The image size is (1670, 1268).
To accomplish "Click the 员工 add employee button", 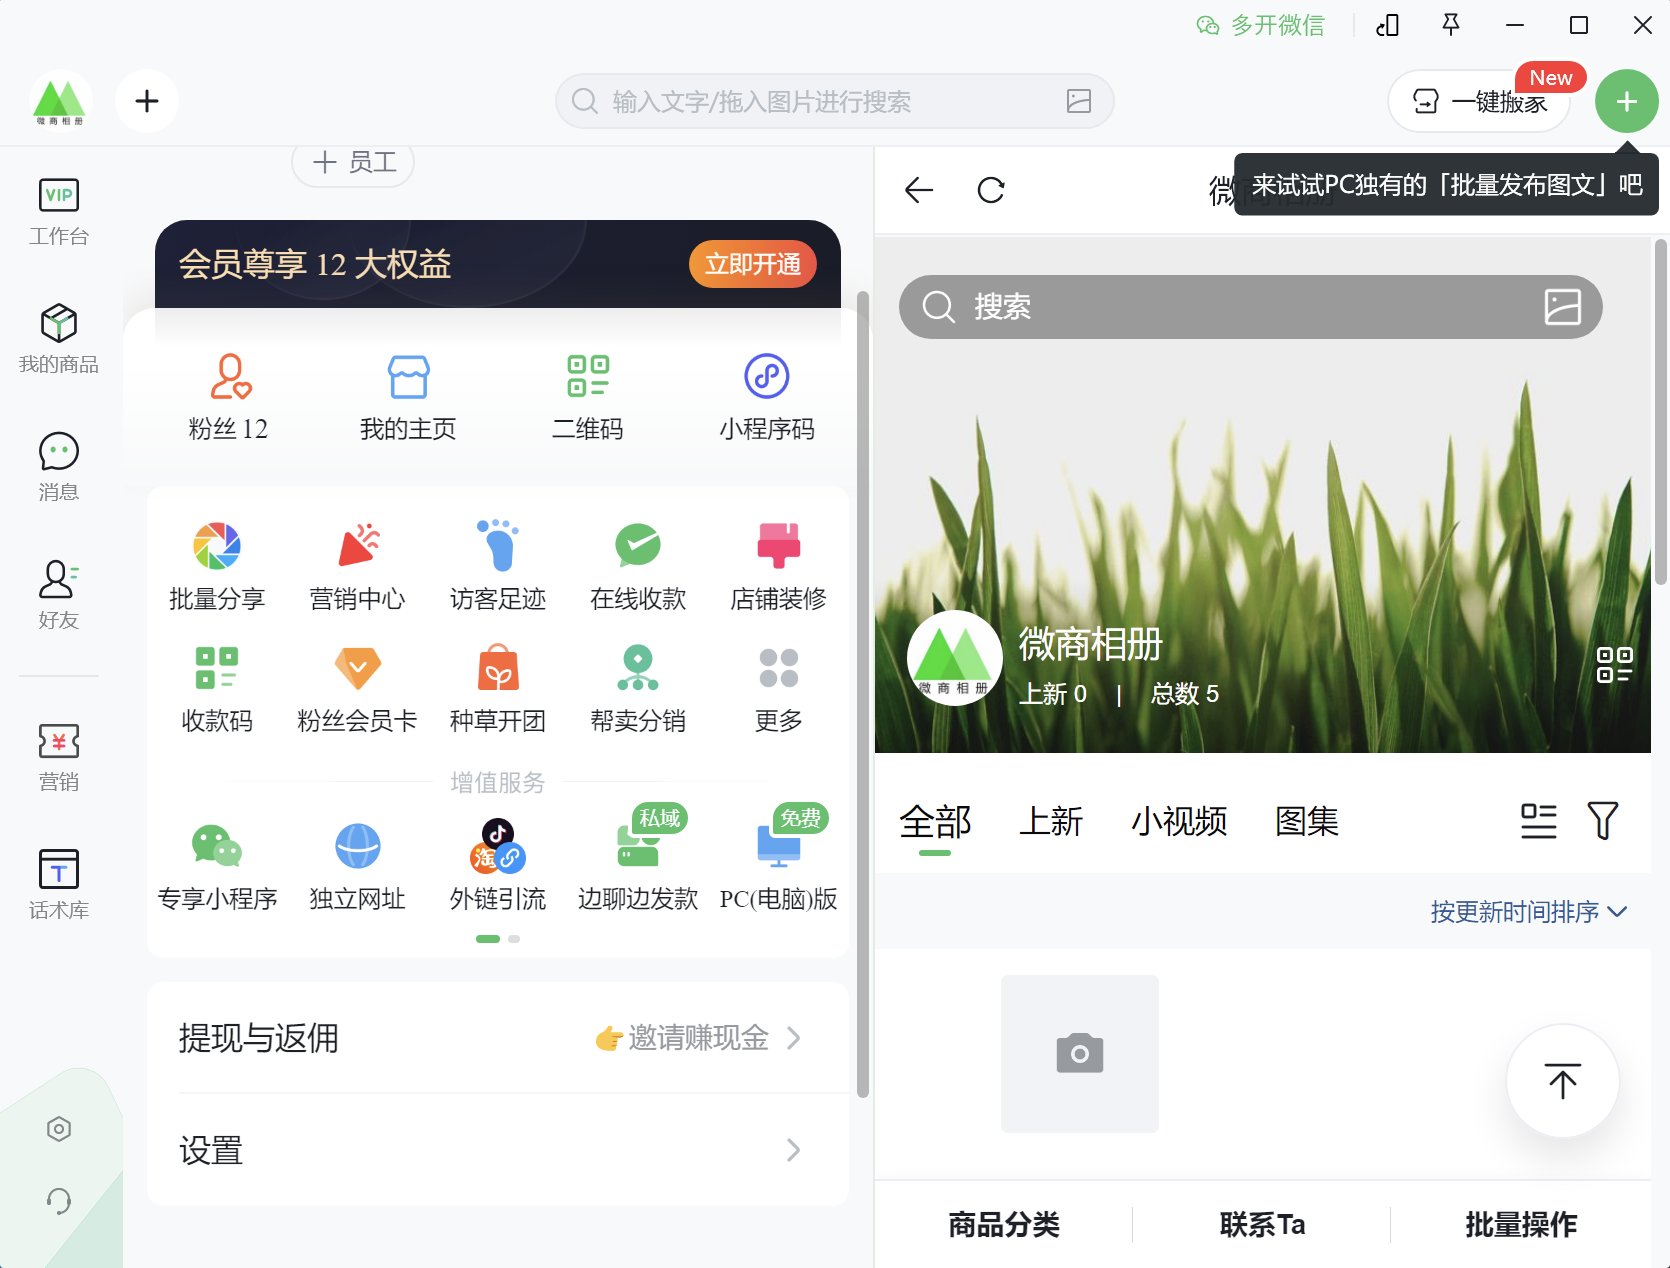I will pos(353,162).
